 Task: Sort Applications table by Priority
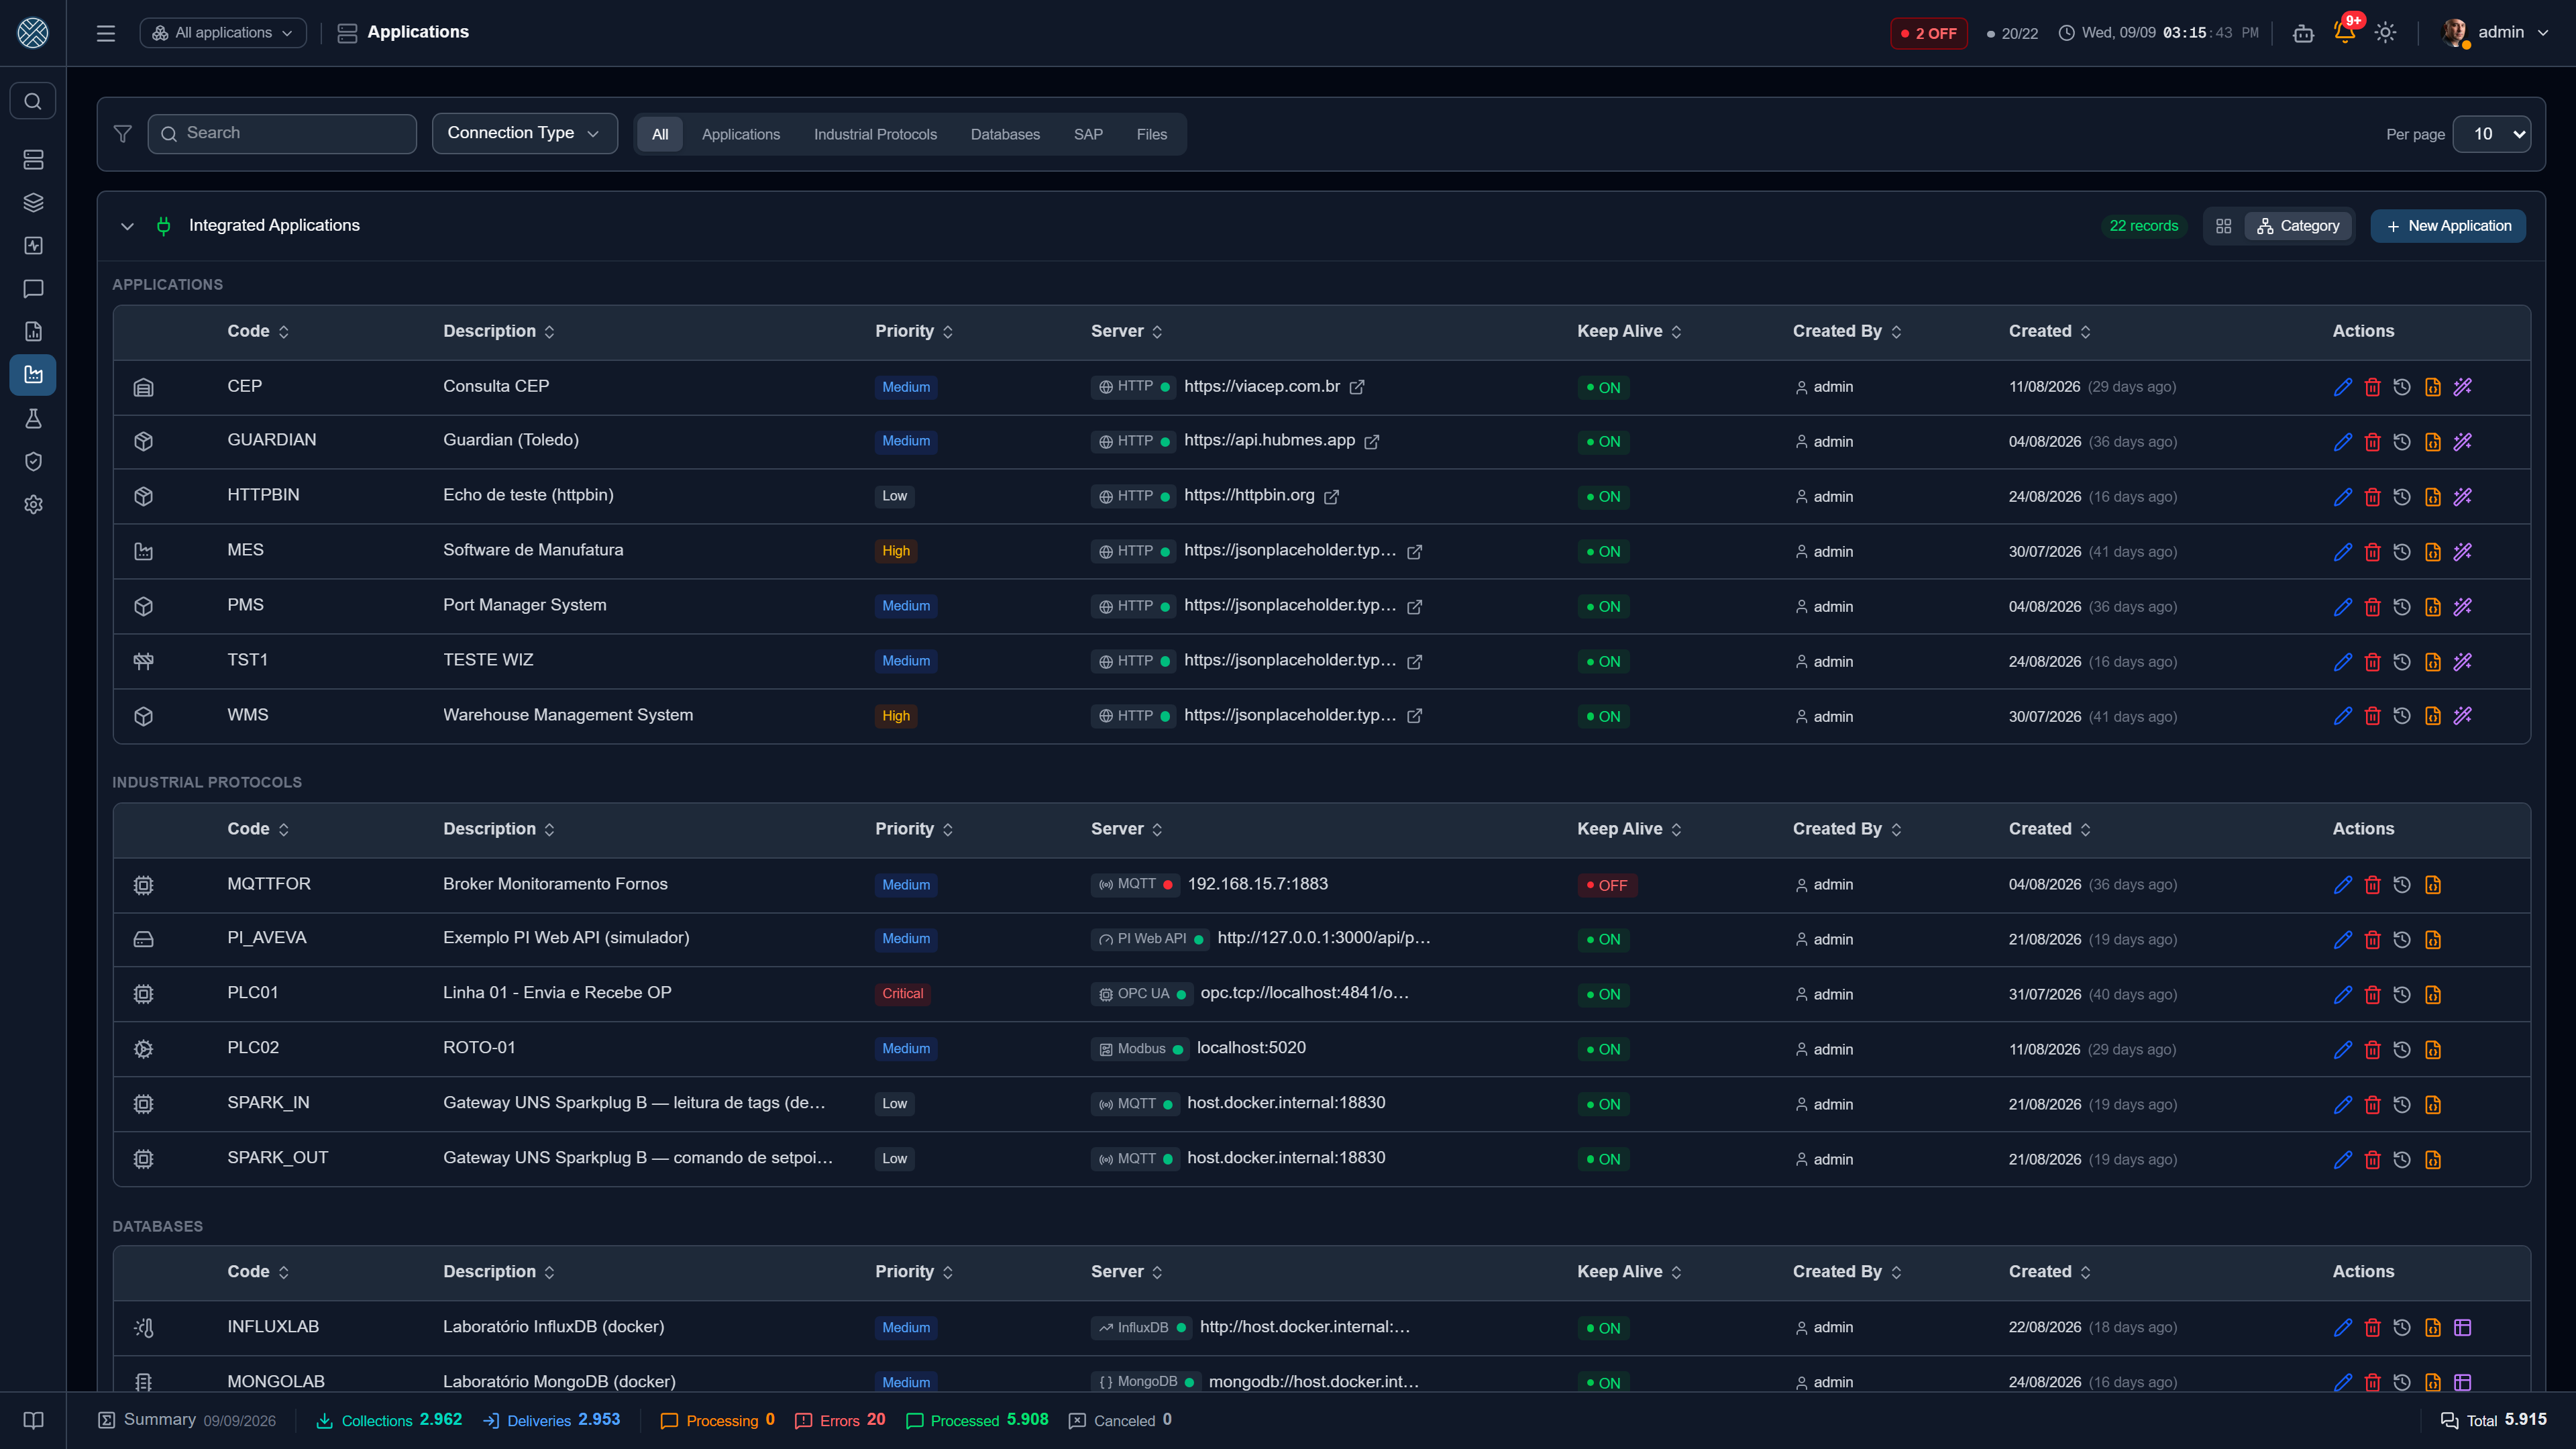point(914,332)
